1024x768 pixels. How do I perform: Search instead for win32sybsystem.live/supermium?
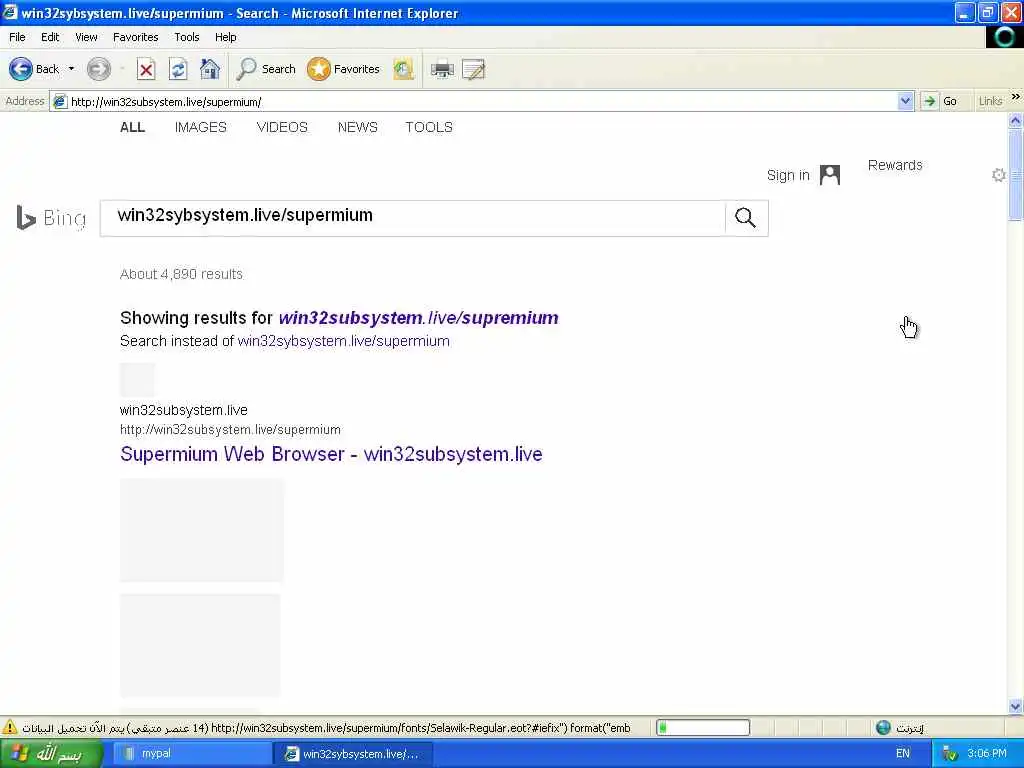pos(344,341)
